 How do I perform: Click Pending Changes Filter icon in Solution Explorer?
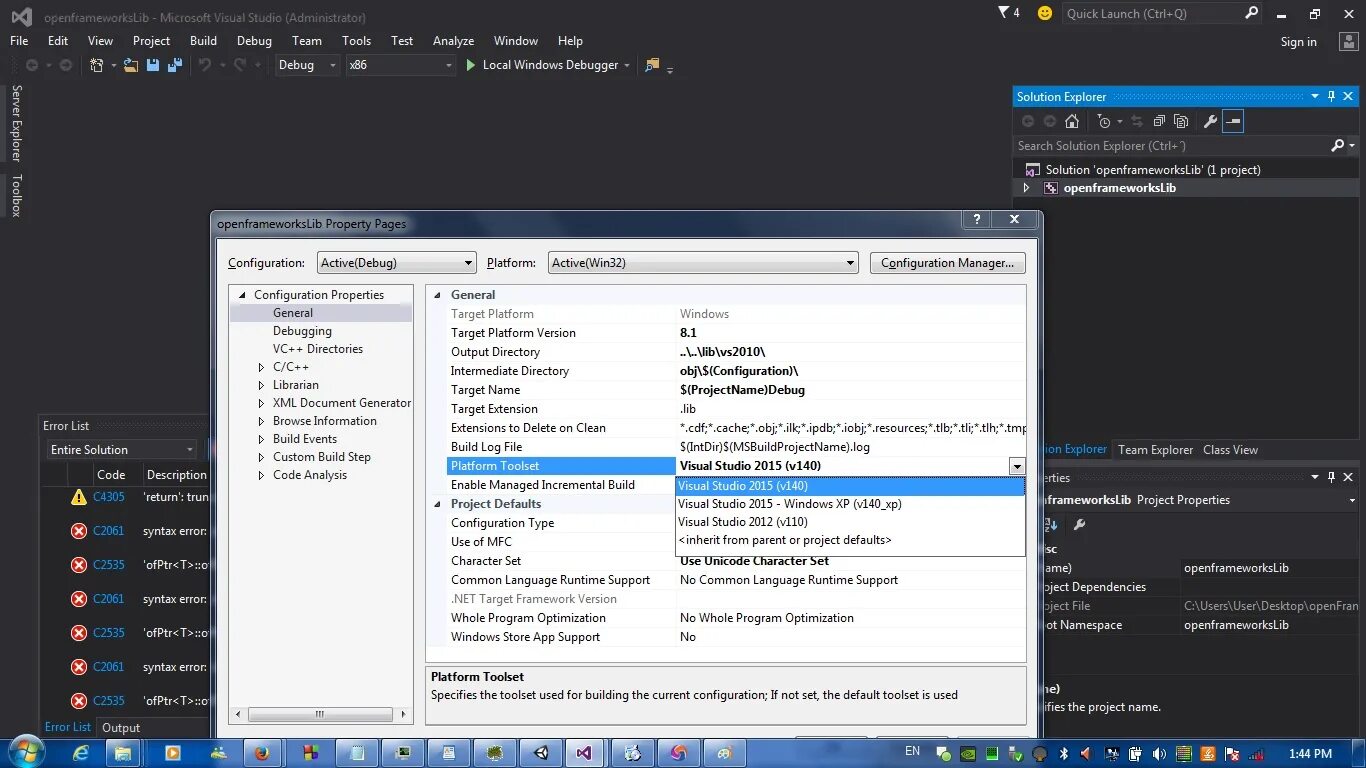[x=1104, y=121]
